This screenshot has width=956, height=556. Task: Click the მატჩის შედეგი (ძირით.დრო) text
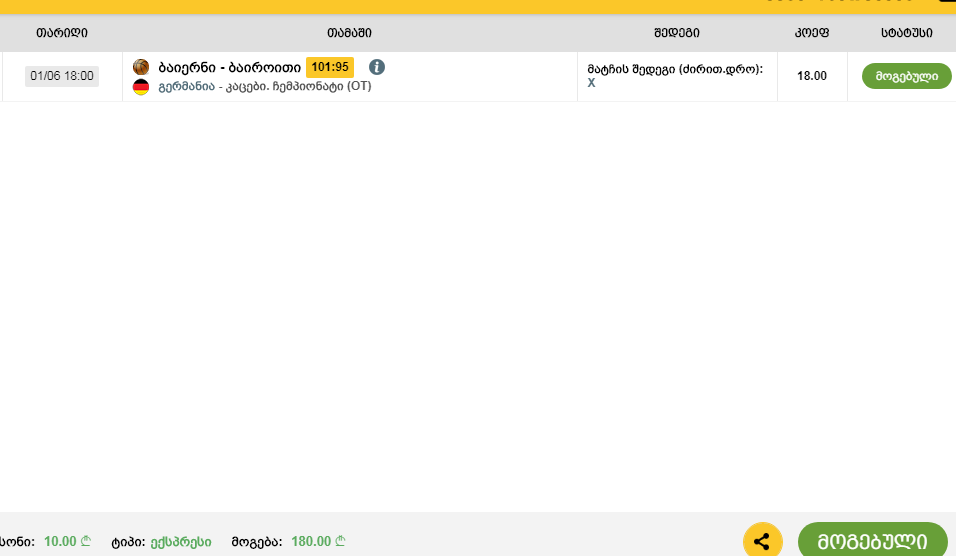pyautogui.click(x=676, y=70)
